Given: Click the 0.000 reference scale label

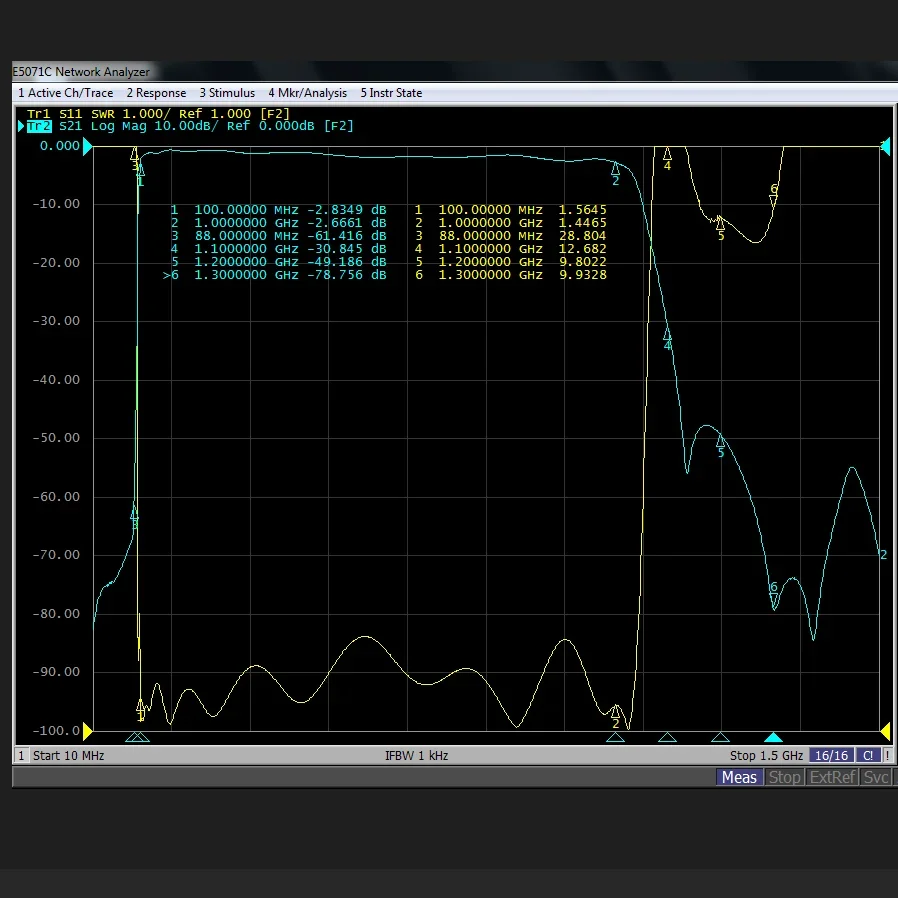Looking at the screenshot, I should point(60,146).
